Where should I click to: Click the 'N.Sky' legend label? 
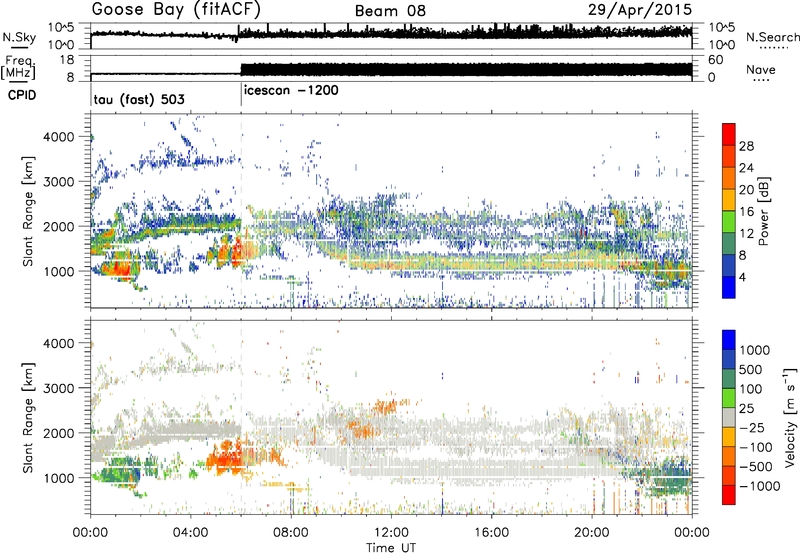(19, 37)
